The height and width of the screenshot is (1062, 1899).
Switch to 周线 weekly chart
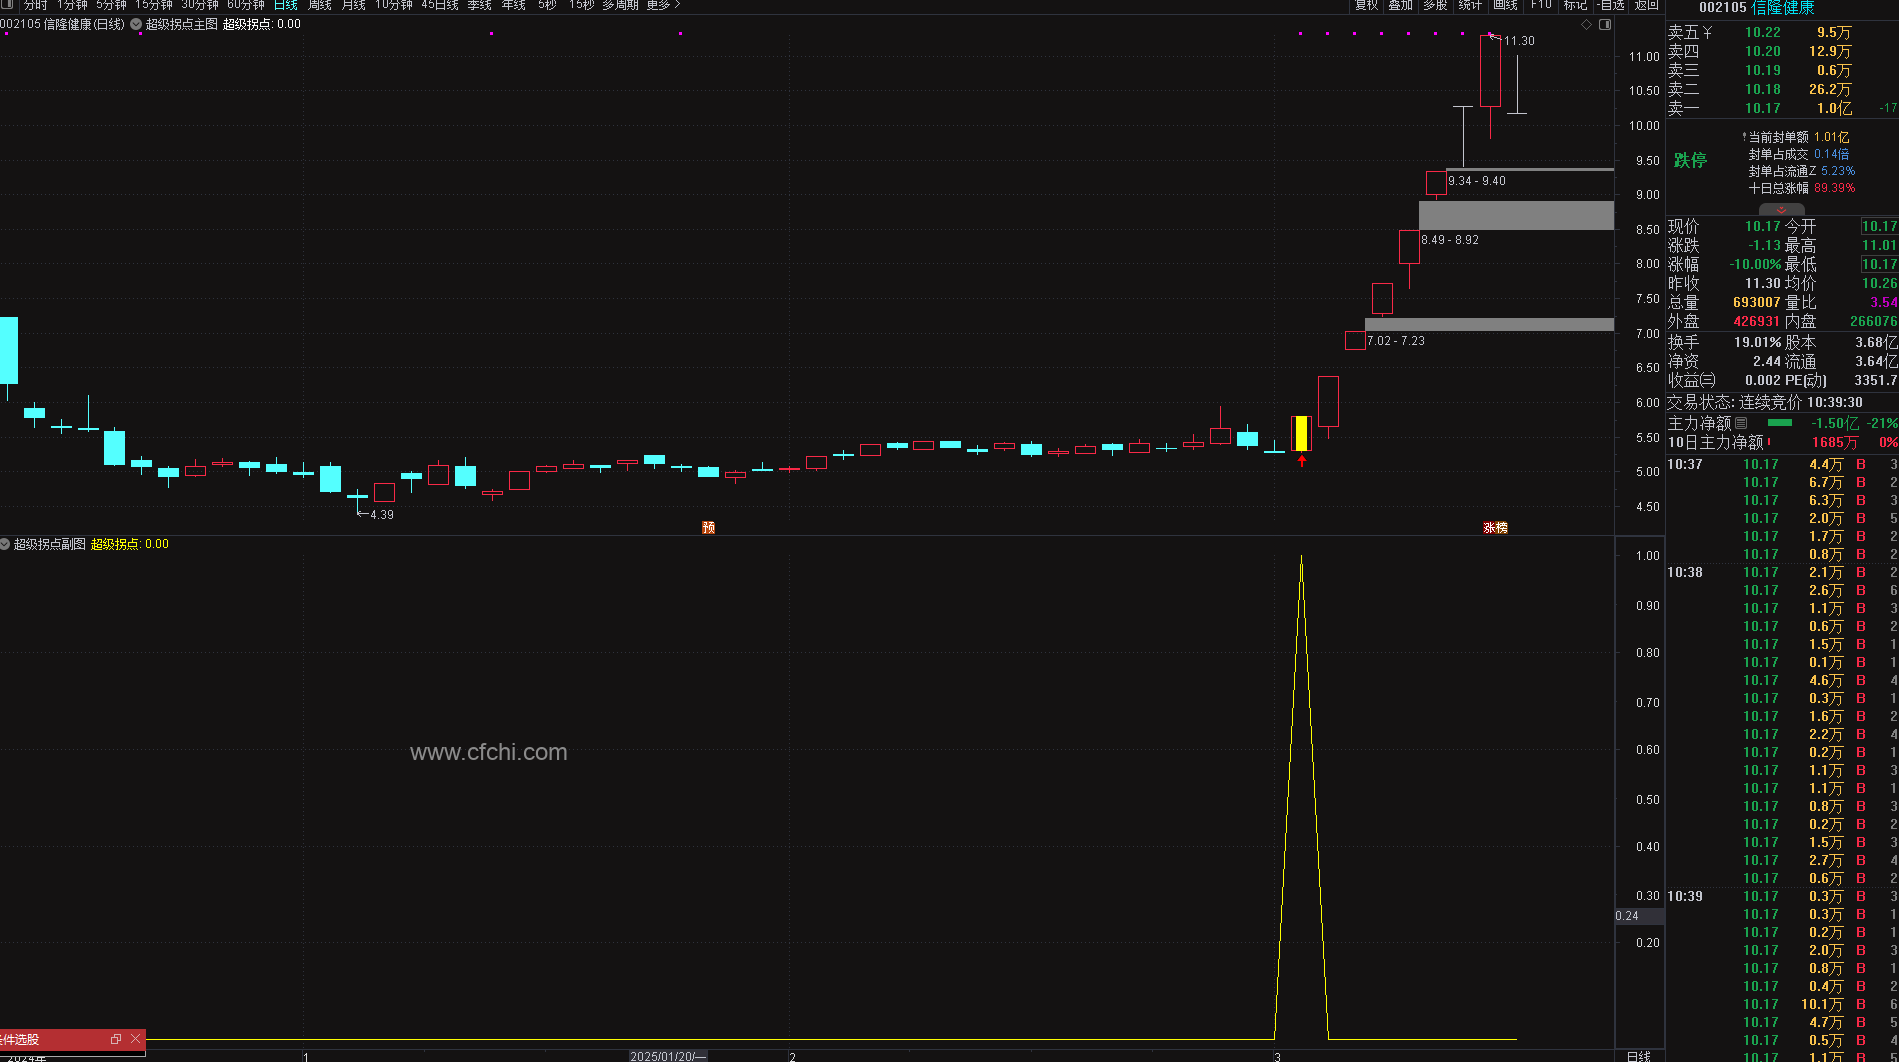coord(320,5)
